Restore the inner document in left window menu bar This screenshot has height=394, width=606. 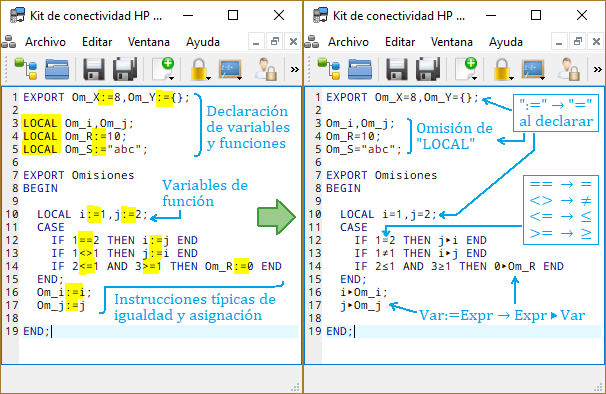[275, 42]
